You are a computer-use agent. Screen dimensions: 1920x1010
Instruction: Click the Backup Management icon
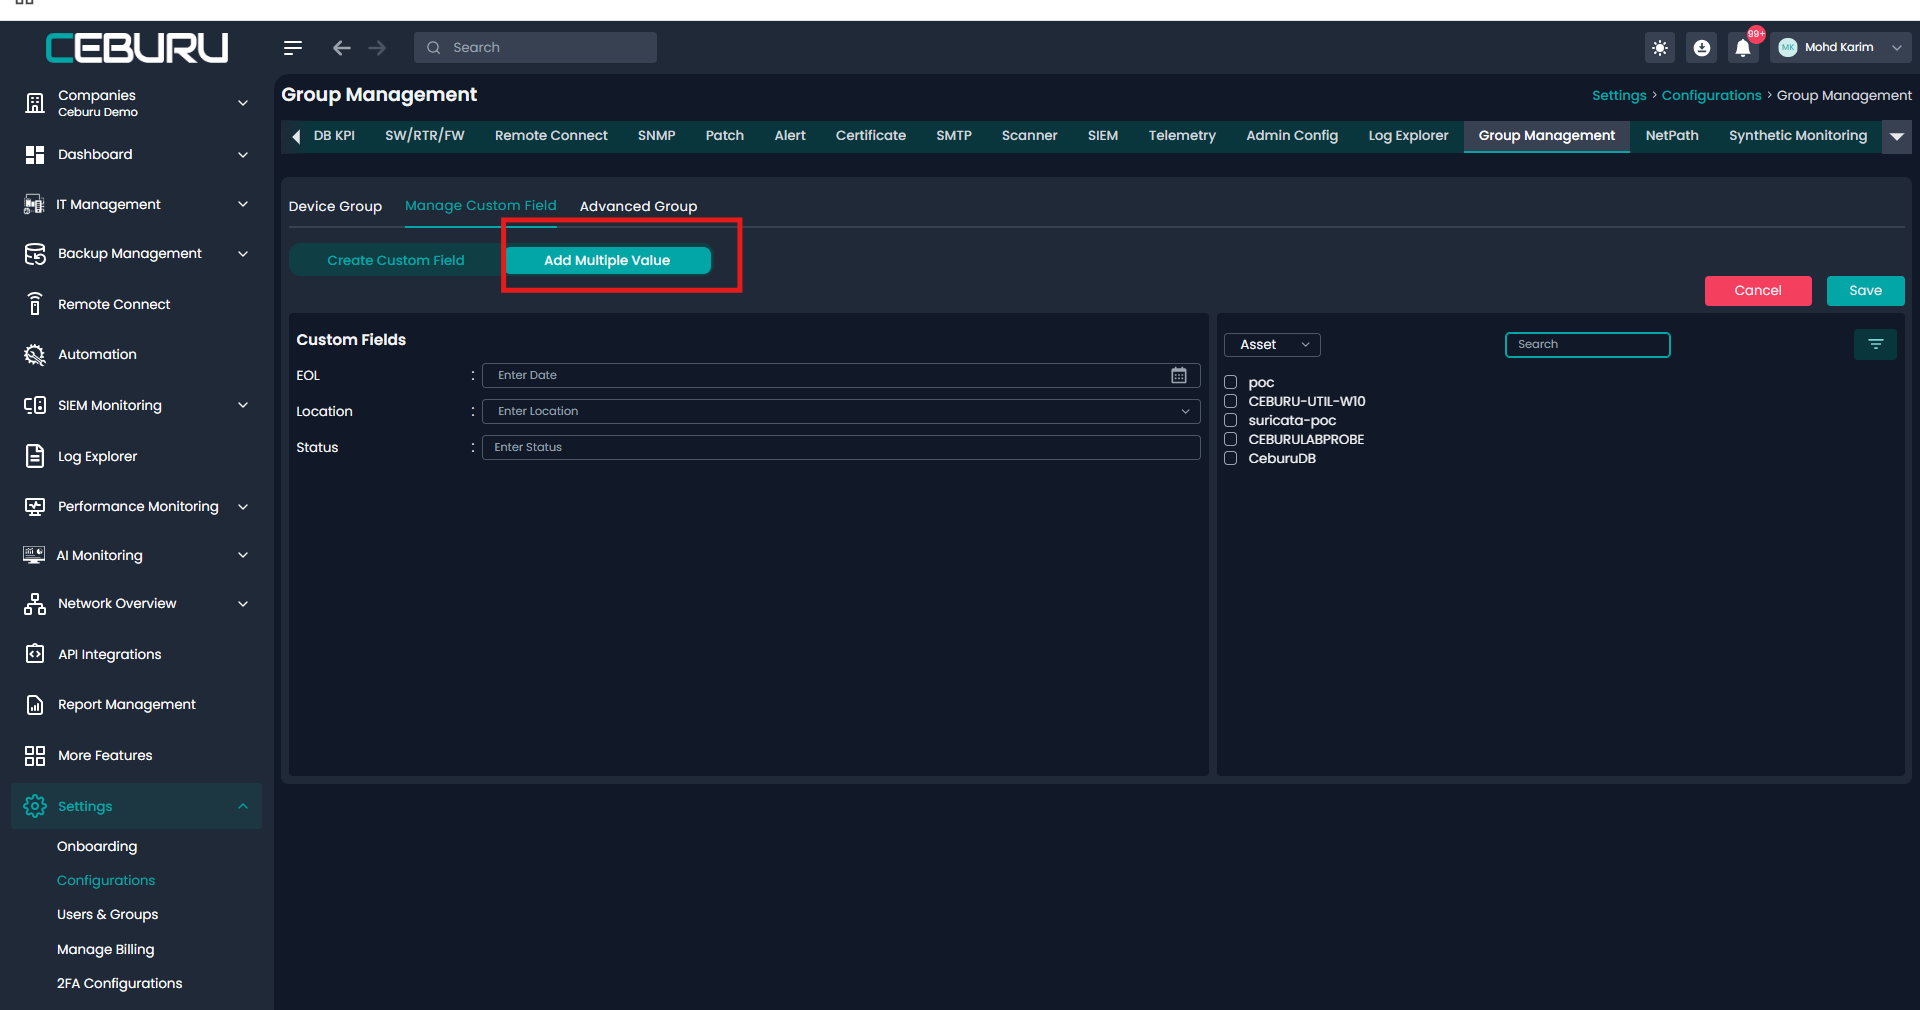click(x=35, y=254)
